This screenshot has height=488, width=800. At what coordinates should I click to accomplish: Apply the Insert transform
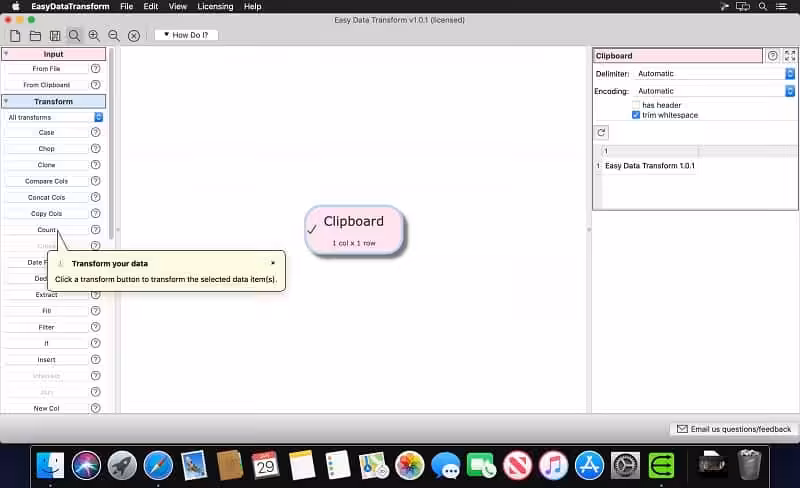[46, 359]
